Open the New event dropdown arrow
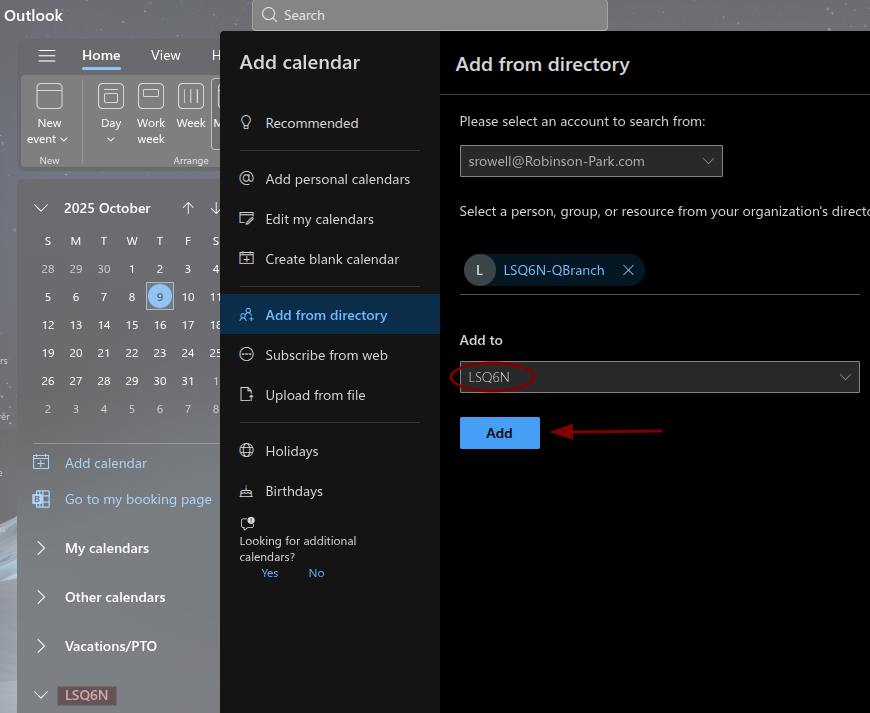The image size is (870, 713). click(x=63, y=139)
